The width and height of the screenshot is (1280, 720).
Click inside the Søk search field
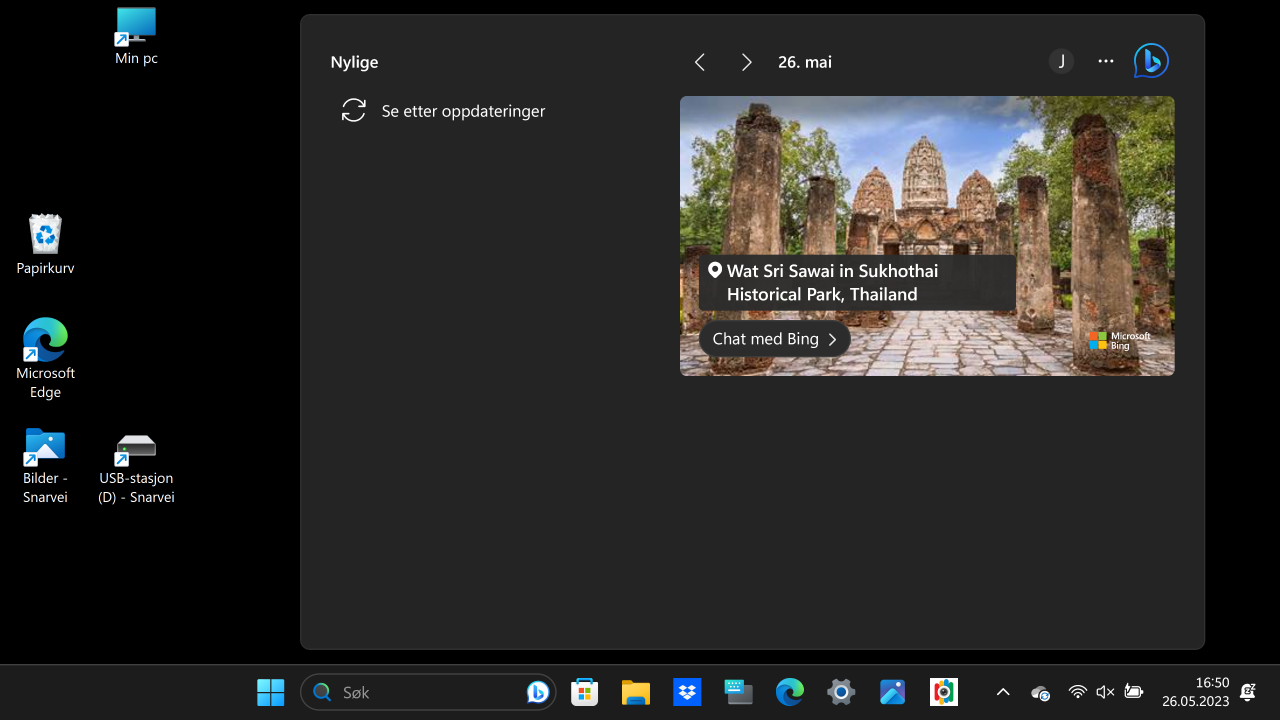pyautogui.click(x=420, y=691)
